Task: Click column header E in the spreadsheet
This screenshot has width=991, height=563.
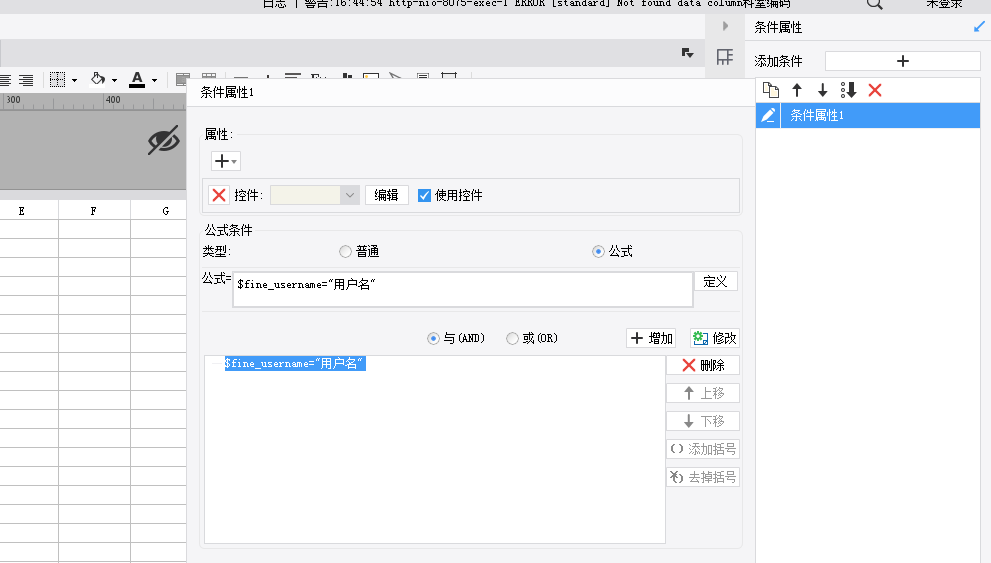Action: [x=21, y=211]
